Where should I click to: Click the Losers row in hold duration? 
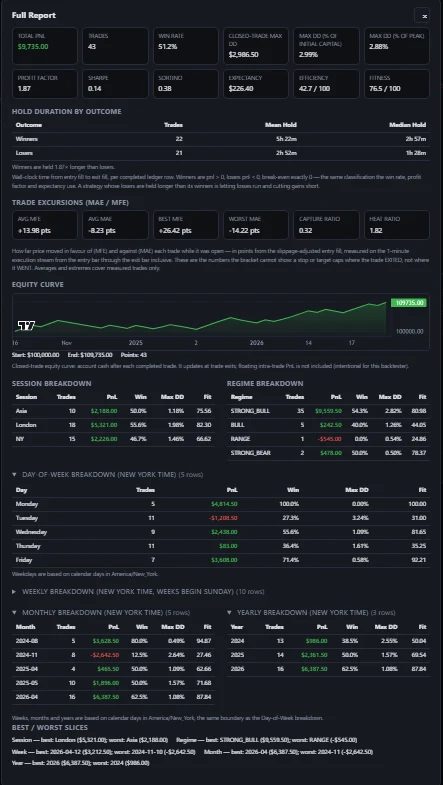click(221, 153)
